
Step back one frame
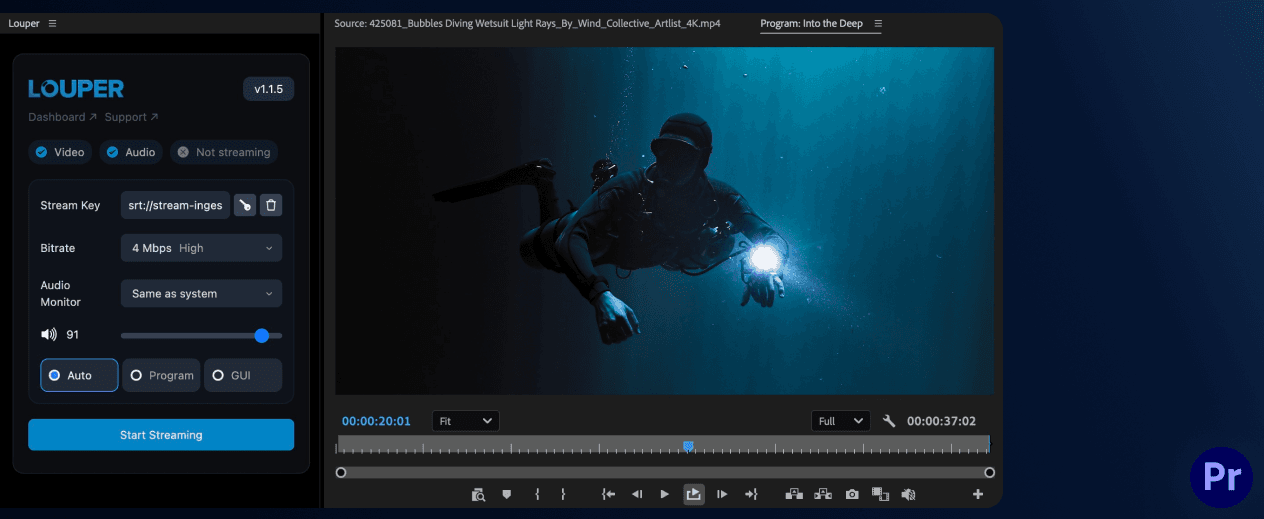[x=637, y=494]
